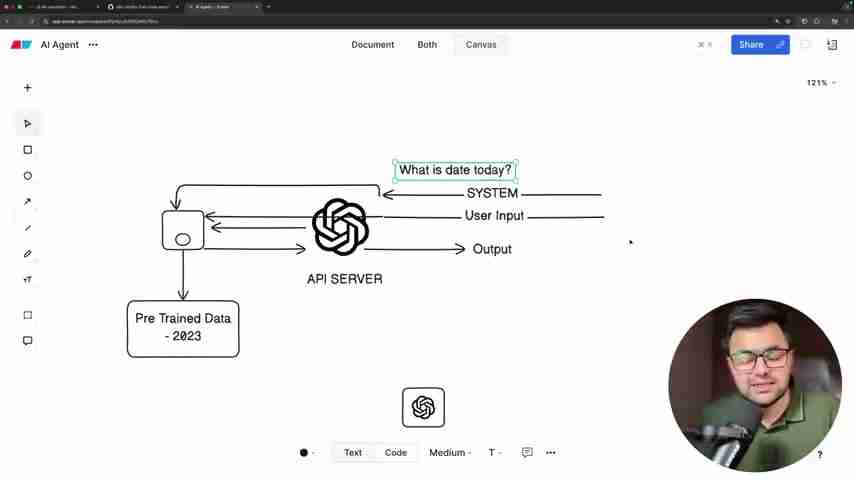The height and width of the screenshot is (480, 854).
Task: Select the Pencil freehand draw tool
Action: (28, 254)
